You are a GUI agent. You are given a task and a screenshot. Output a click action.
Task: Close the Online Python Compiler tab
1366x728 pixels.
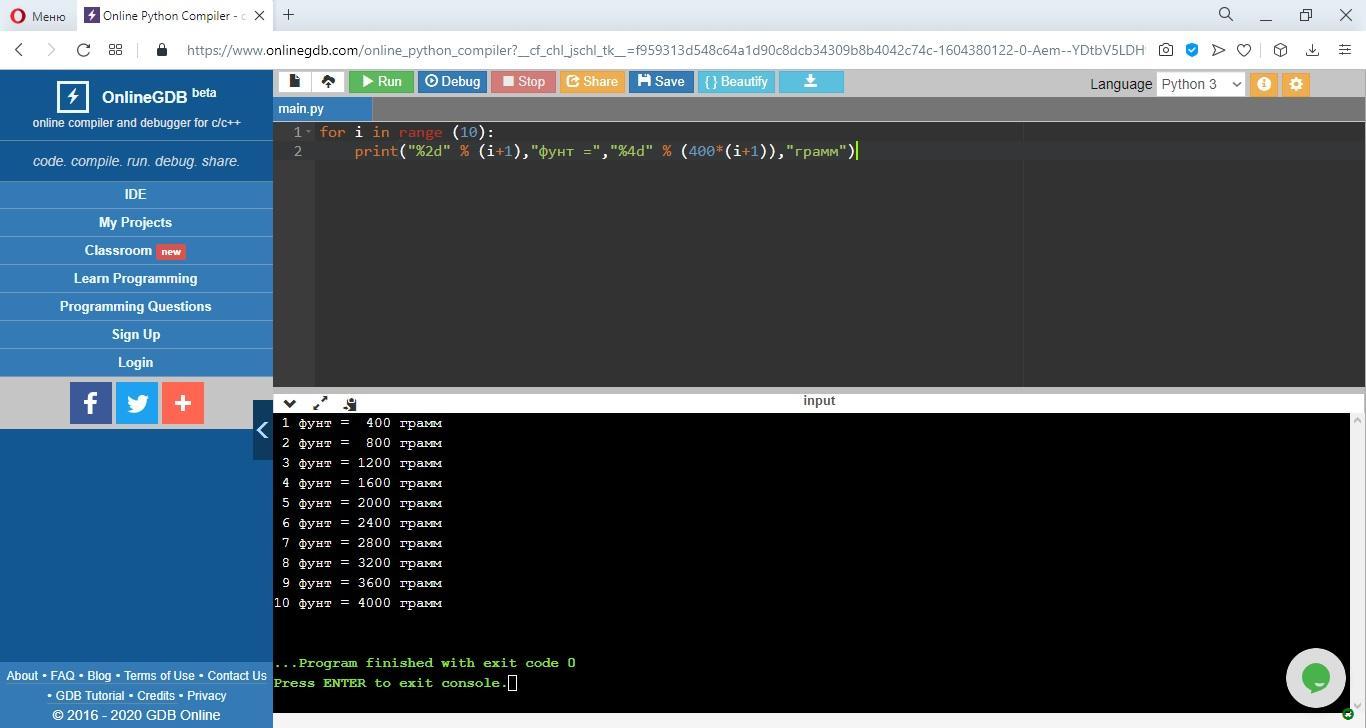click(x=260, y=16)
